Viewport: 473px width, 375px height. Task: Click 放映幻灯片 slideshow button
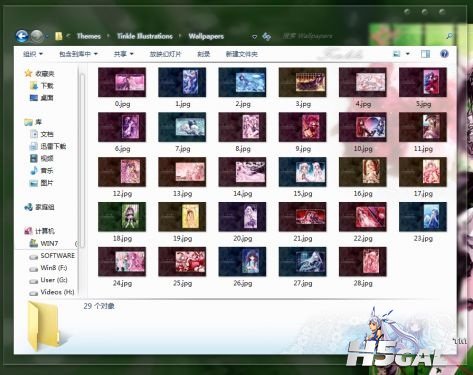click(165, 54)
